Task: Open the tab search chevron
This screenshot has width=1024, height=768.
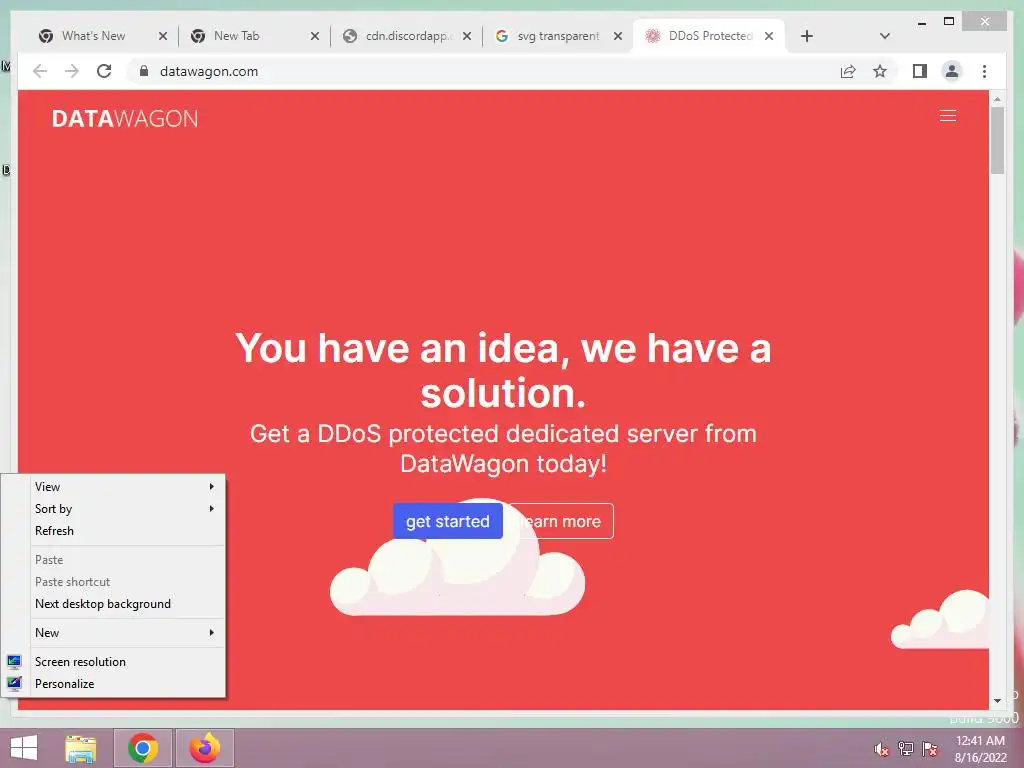Action: click(x=885, y=36)
